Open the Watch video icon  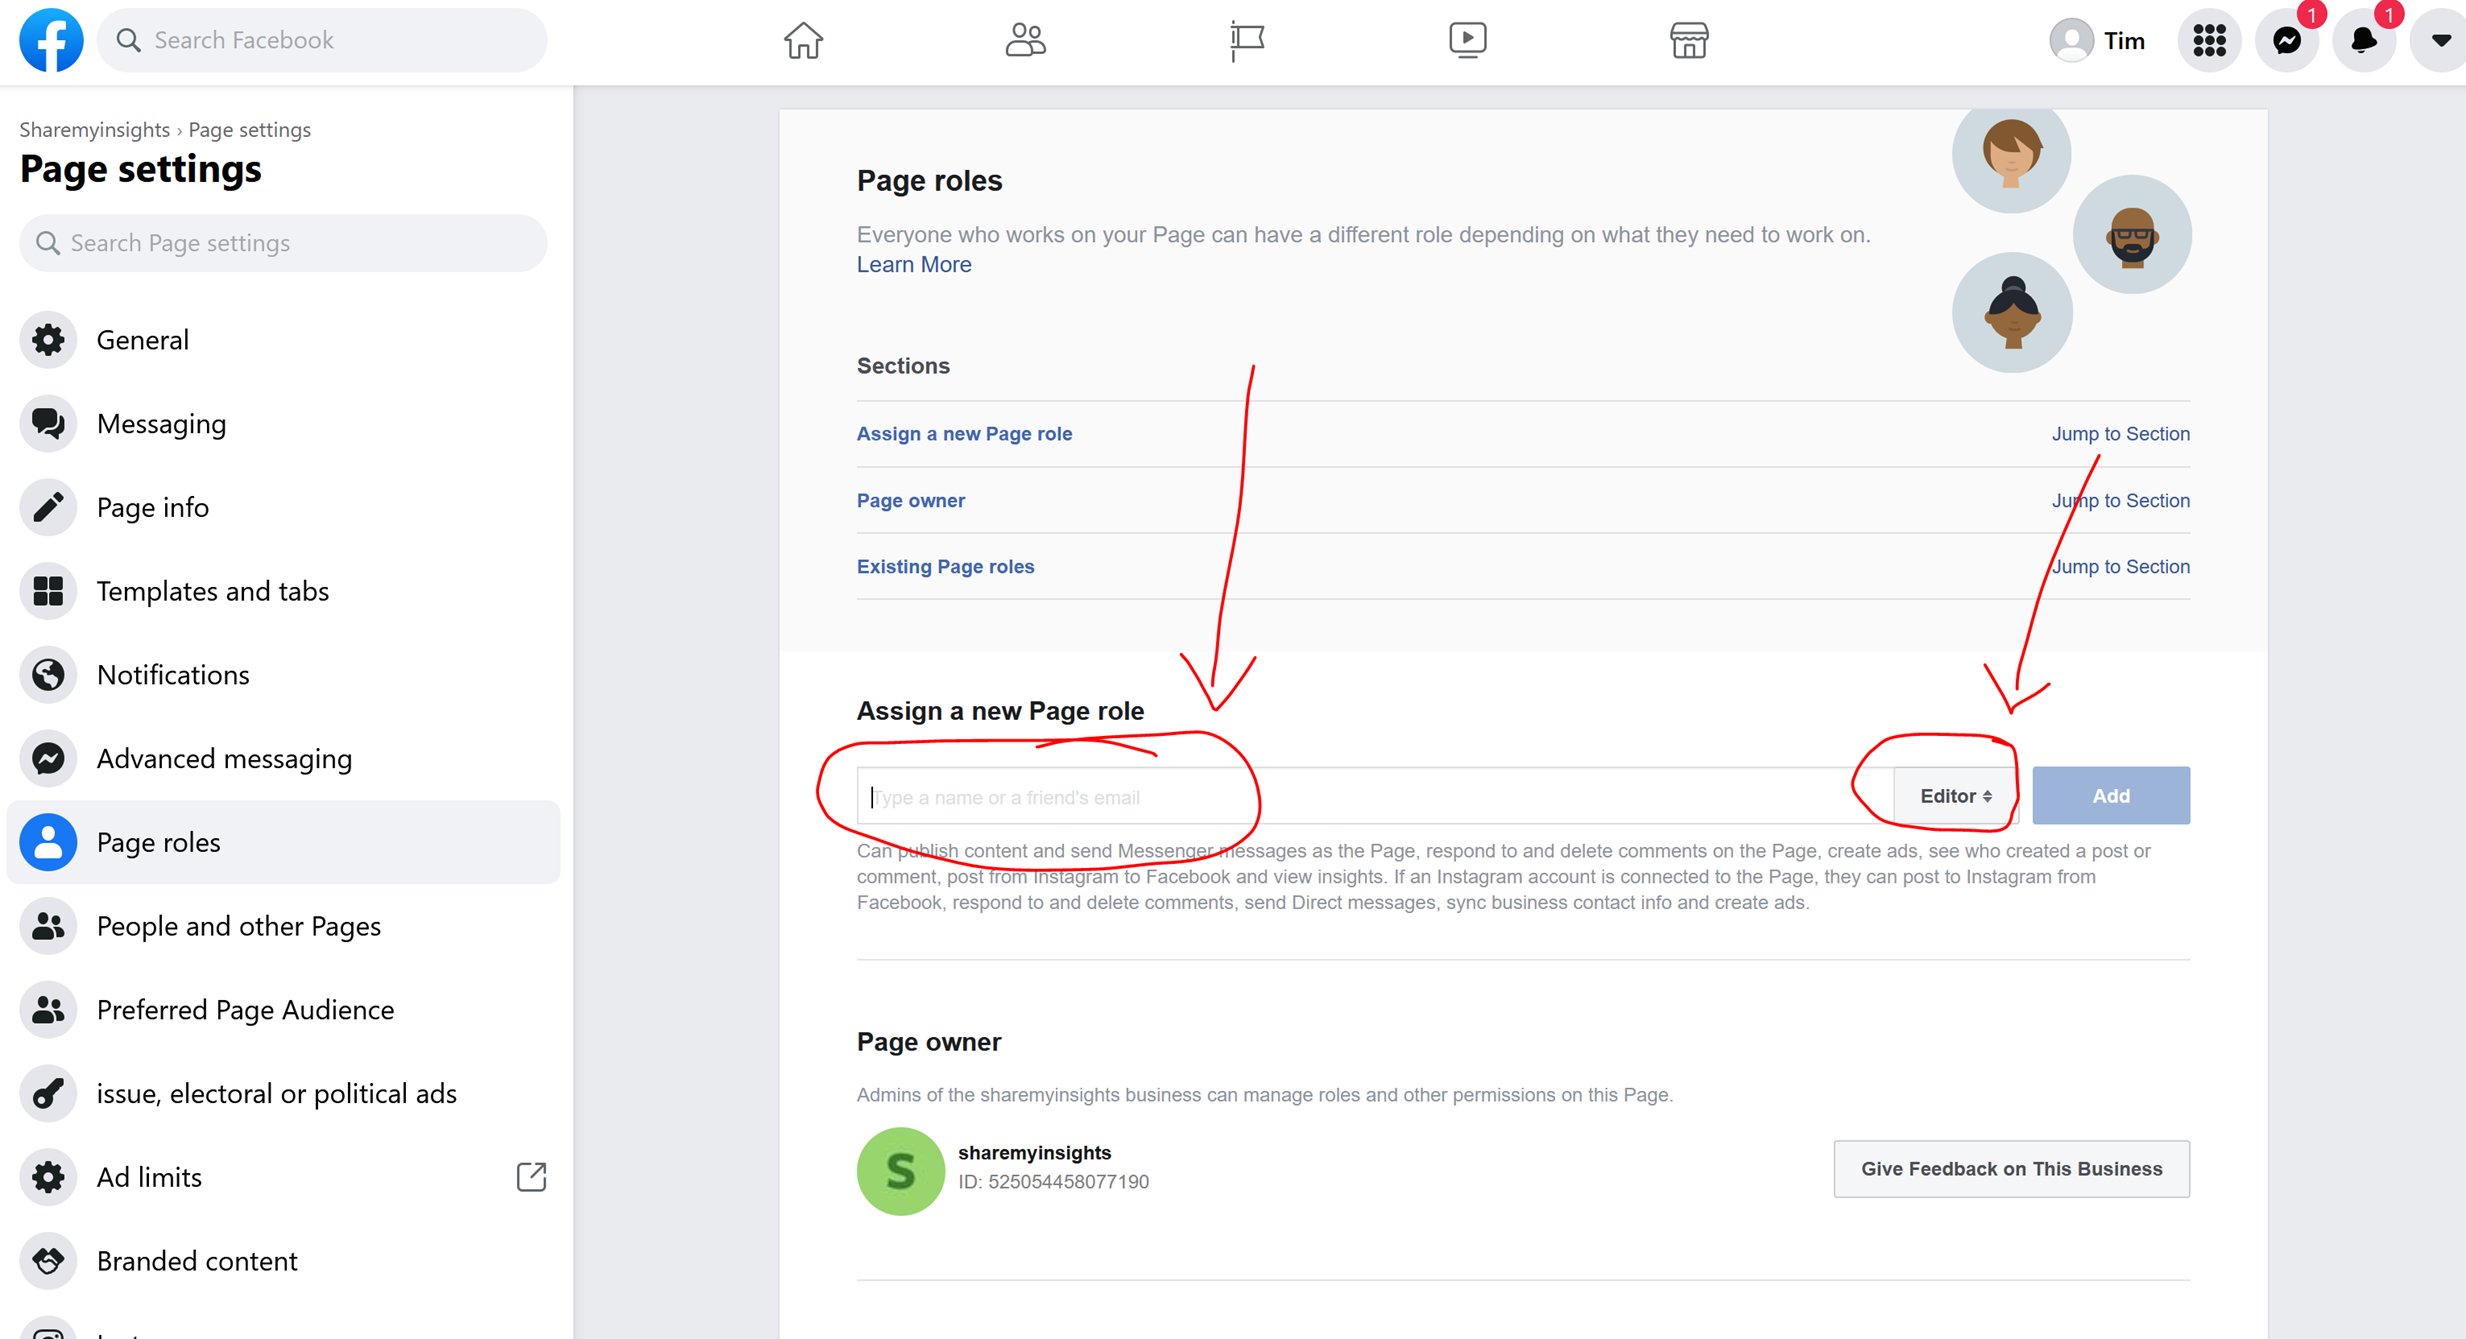pyautogui.click(x=1468, y=40)
